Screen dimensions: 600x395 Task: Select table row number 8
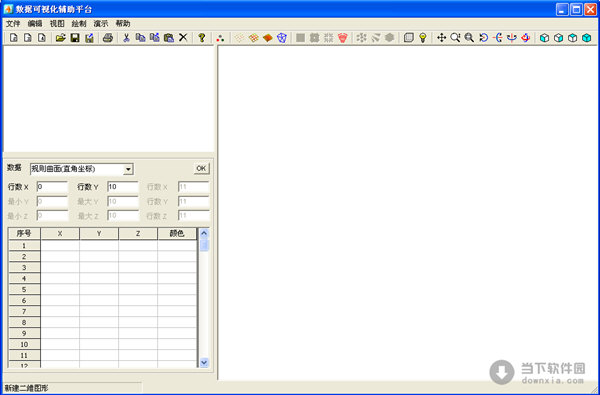click(24, 322)
